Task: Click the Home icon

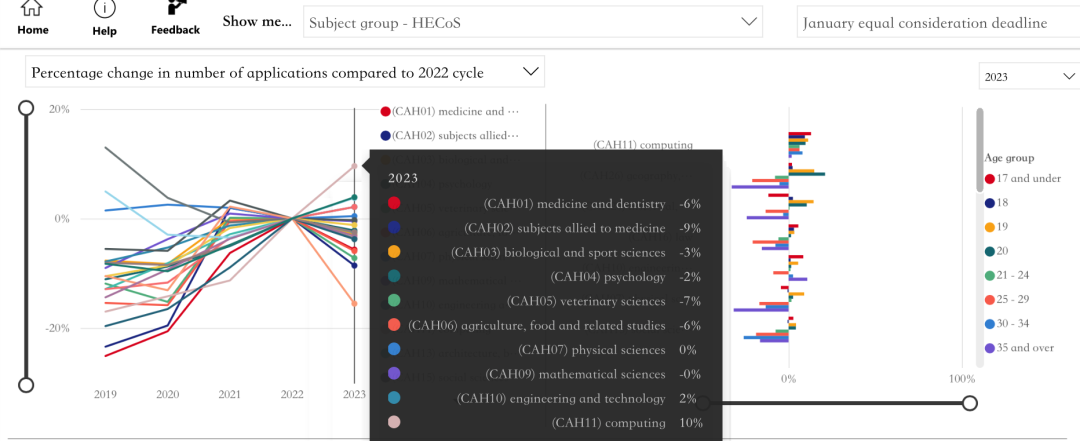Action: [x=32, y=10]
